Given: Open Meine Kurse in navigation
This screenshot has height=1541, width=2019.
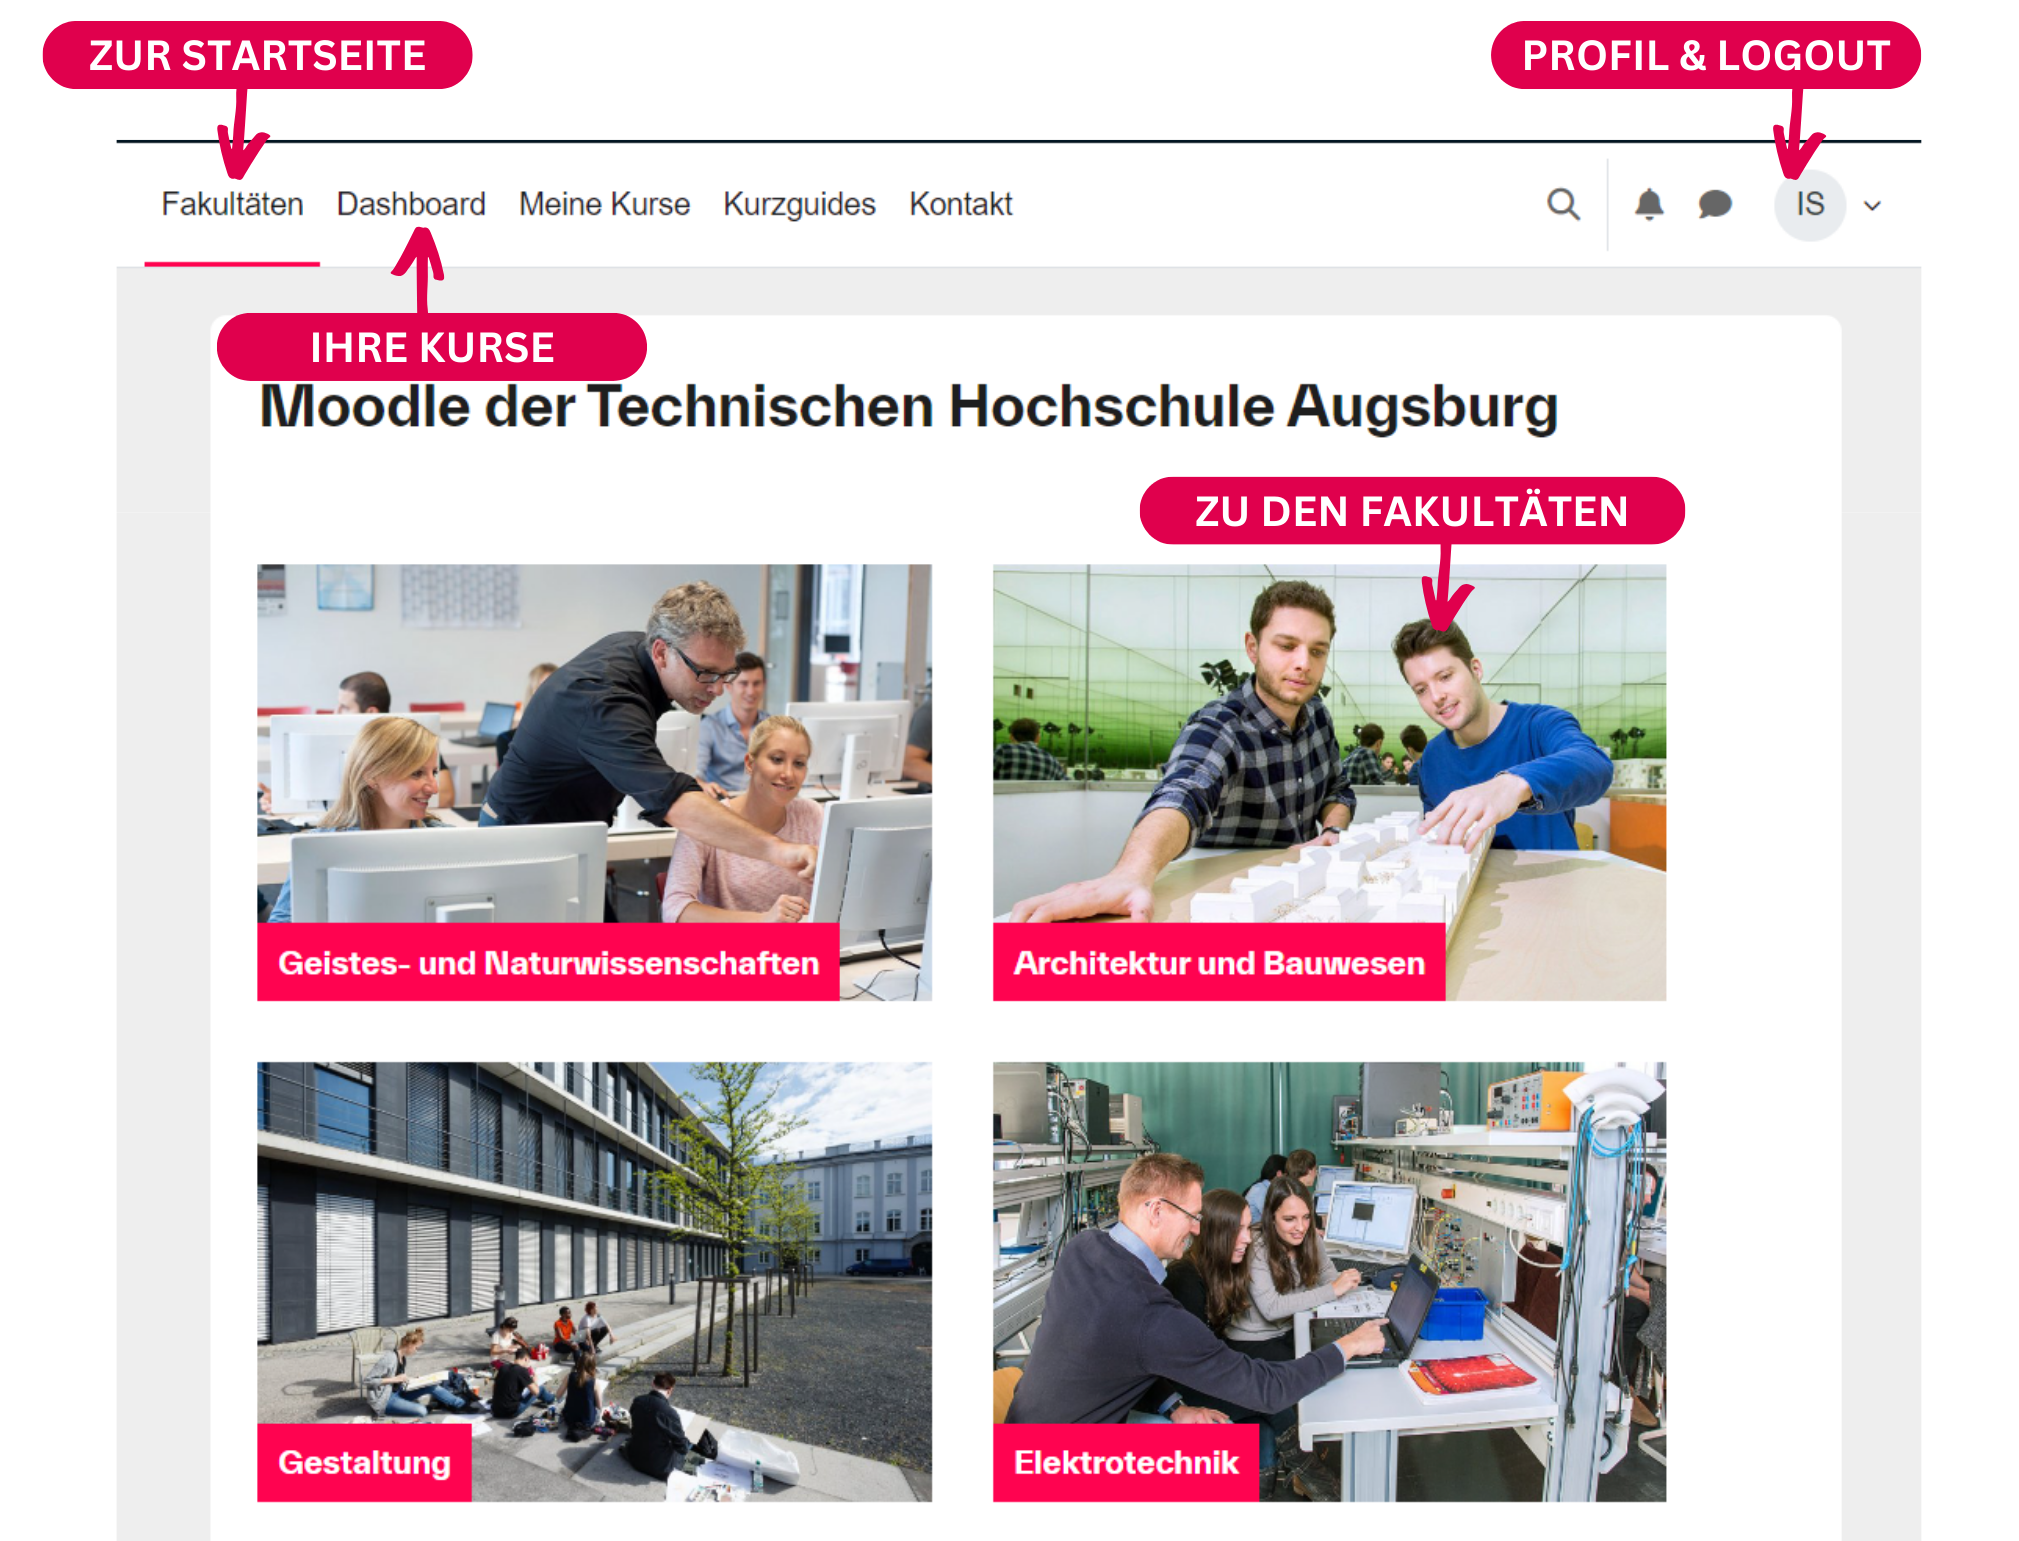Looking at the screenshot, I should [x=604, y=204].
